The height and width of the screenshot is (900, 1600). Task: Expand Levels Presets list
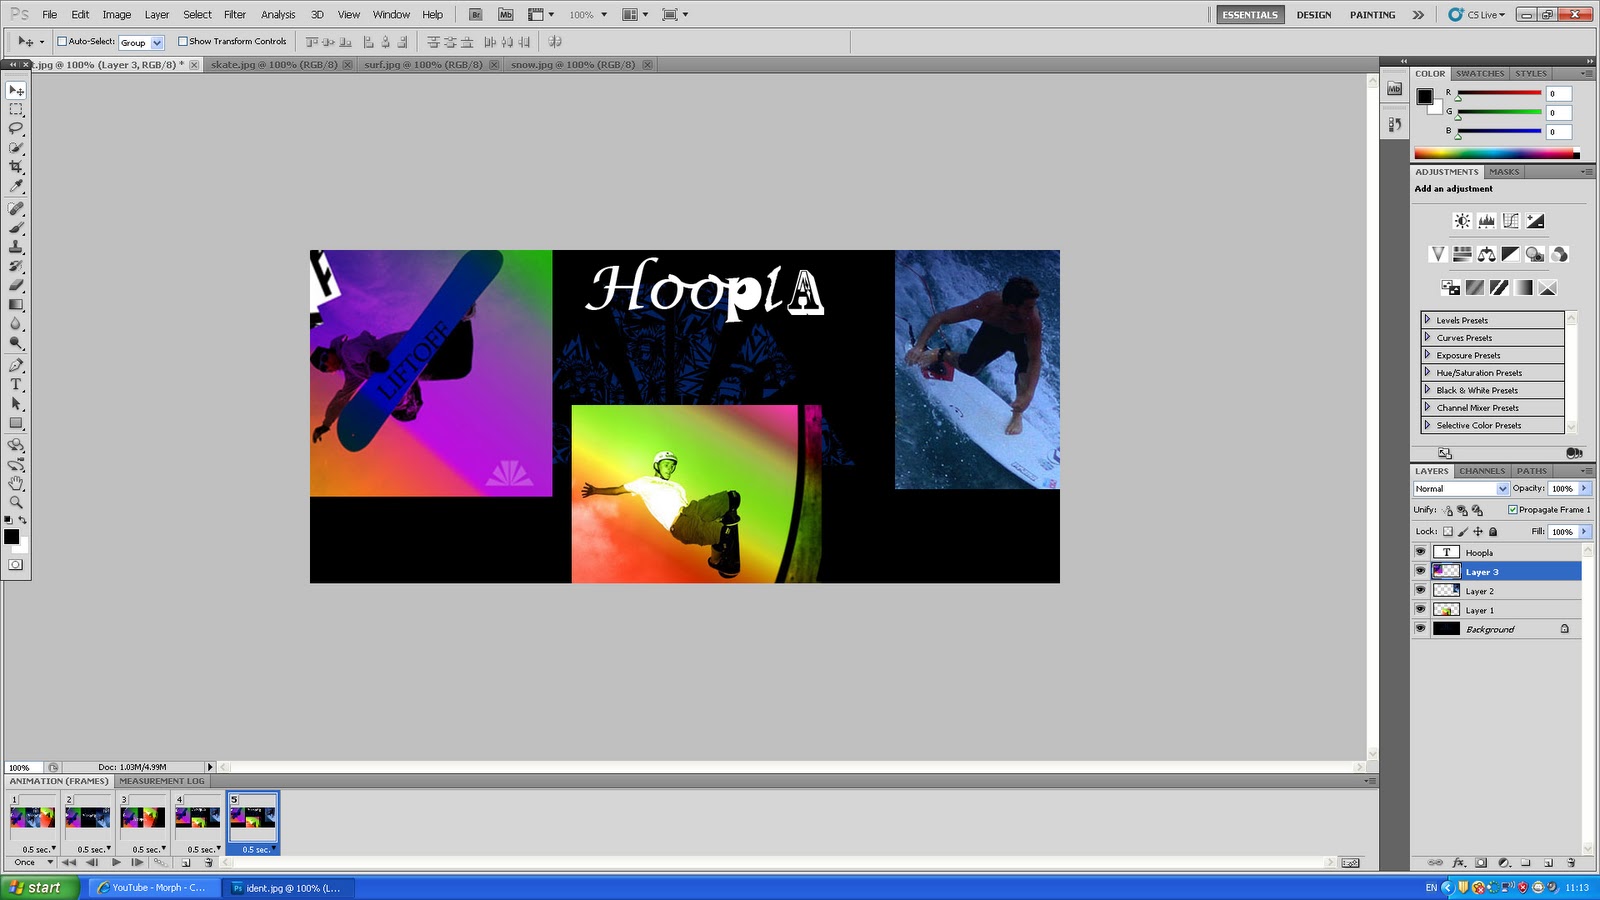coord(1427,320)
